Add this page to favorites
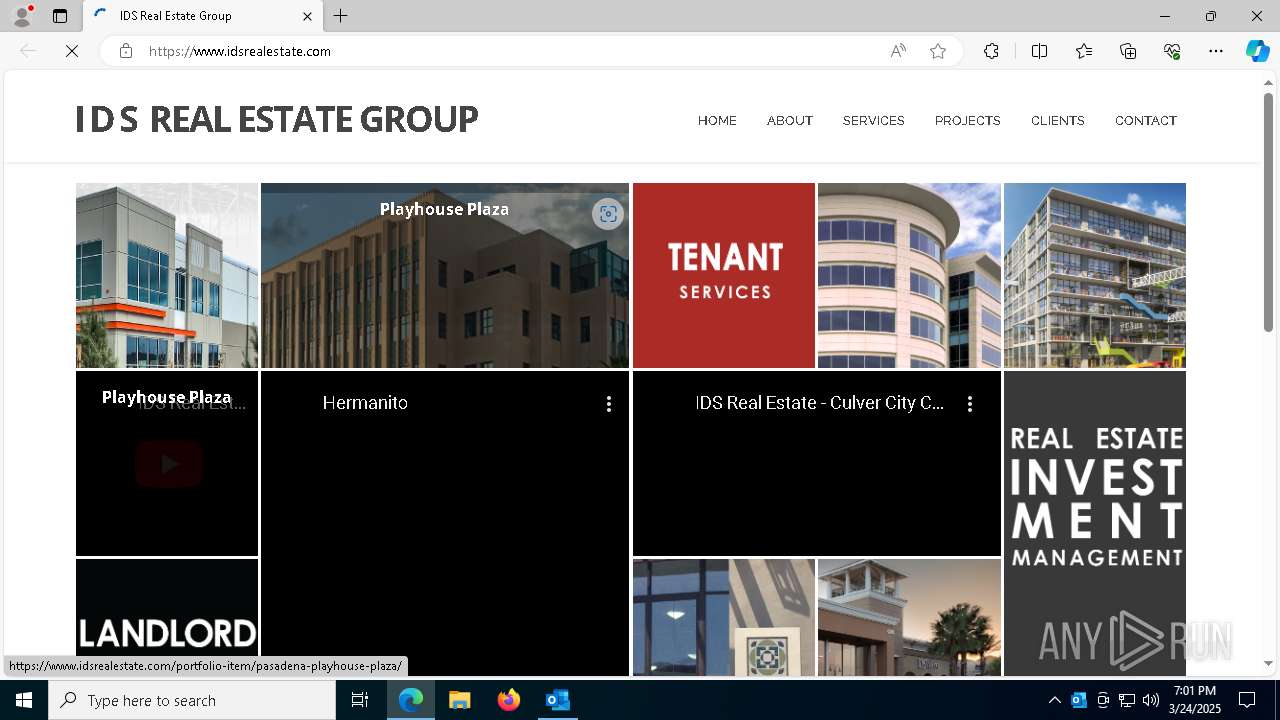 pyautogui.click(x=938, y=51)
